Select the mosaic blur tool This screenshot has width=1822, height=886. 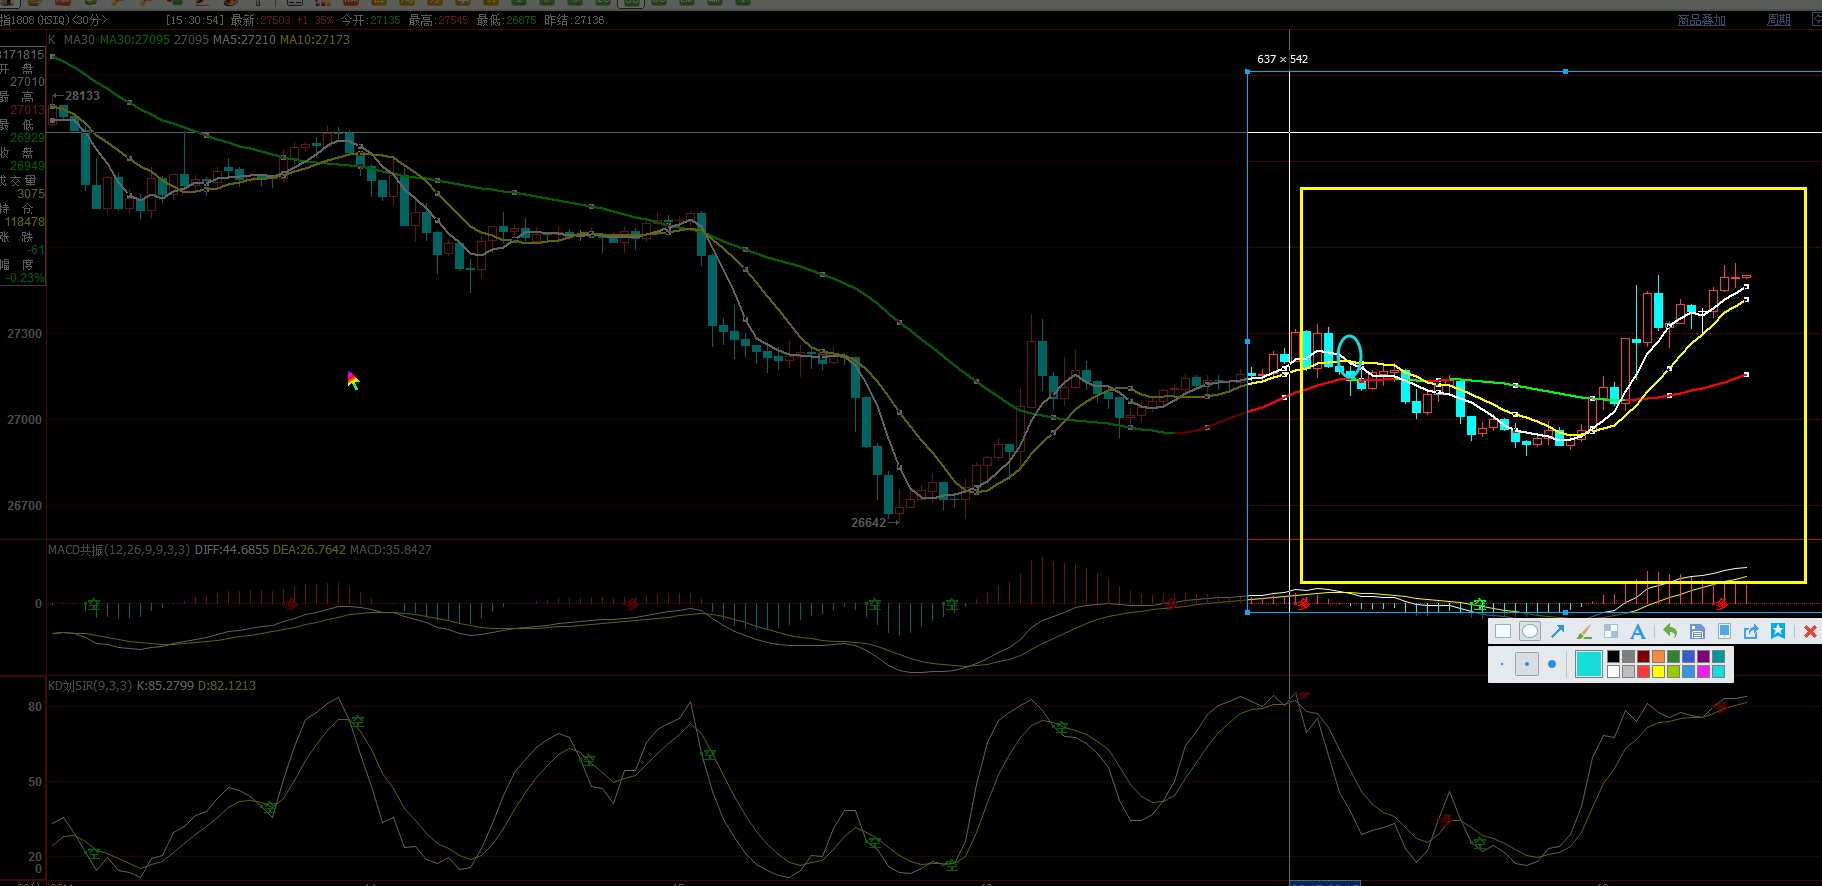(1611, 631)
